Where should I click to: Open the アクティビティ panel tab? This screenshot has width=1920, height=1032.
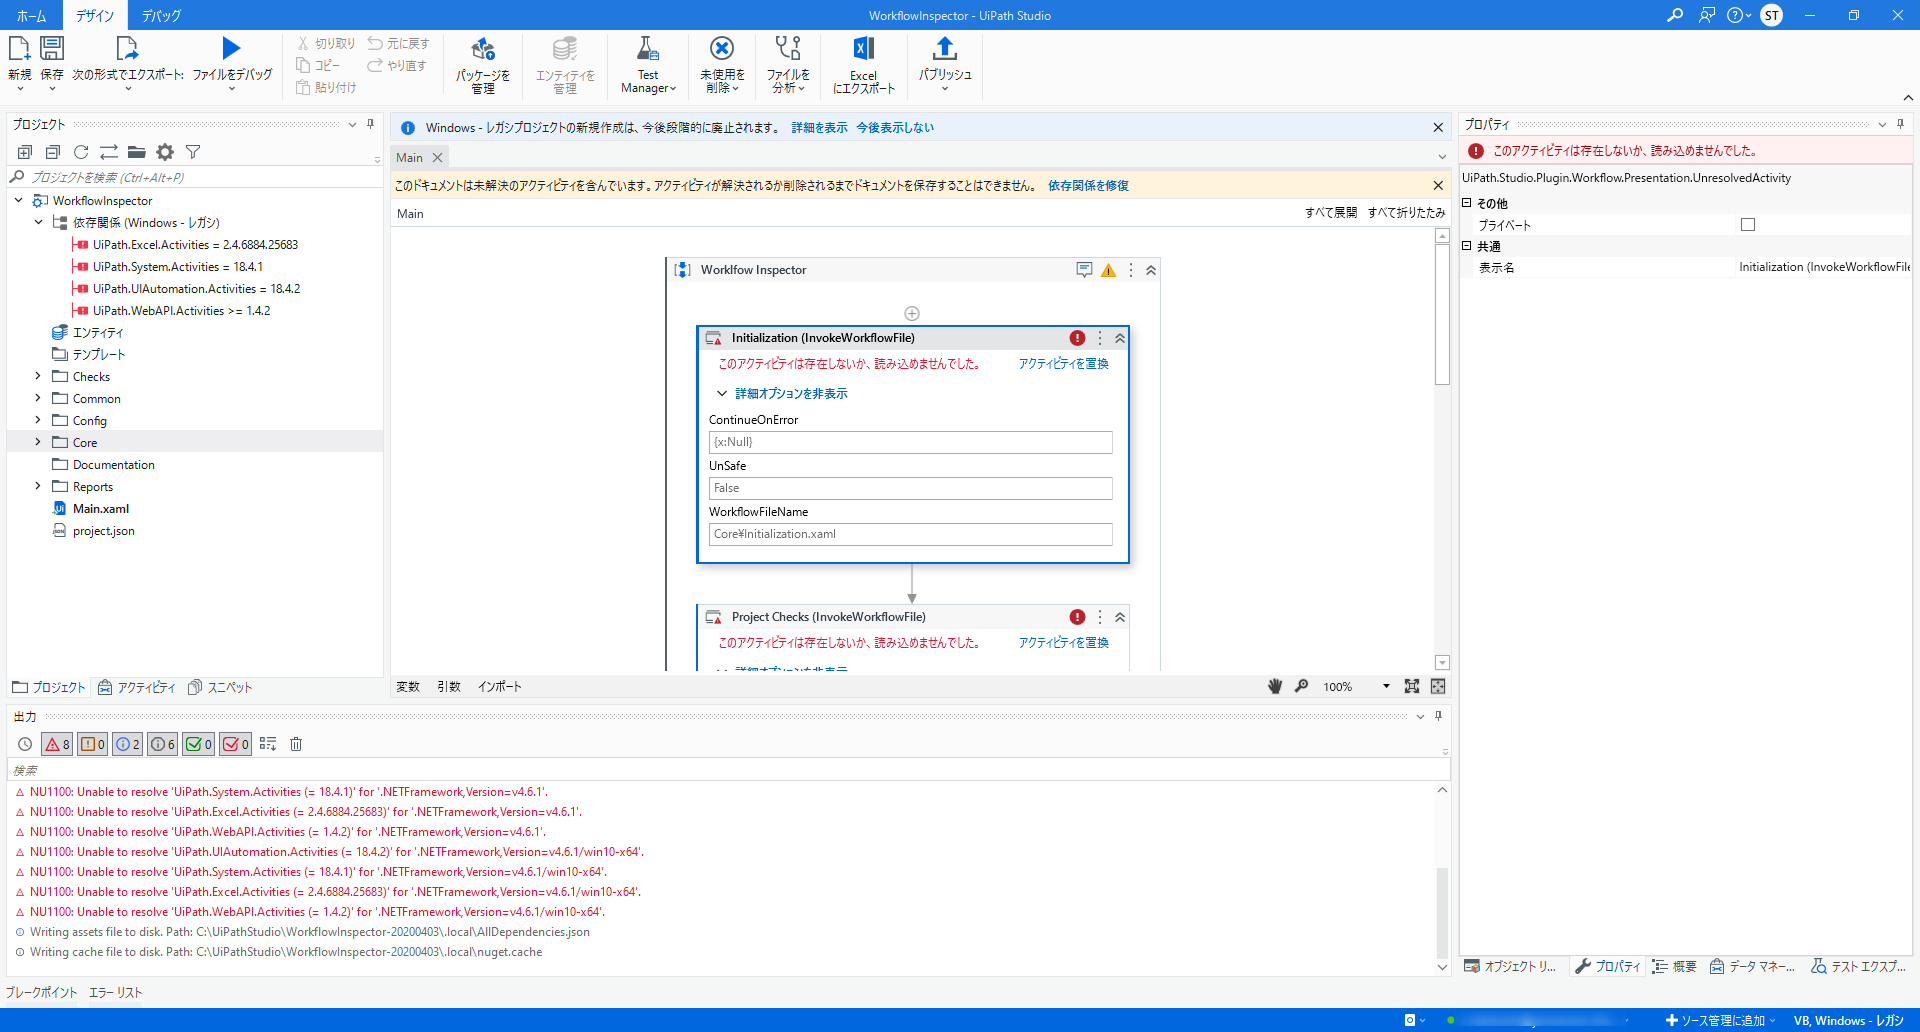click(x=137, y=687)
